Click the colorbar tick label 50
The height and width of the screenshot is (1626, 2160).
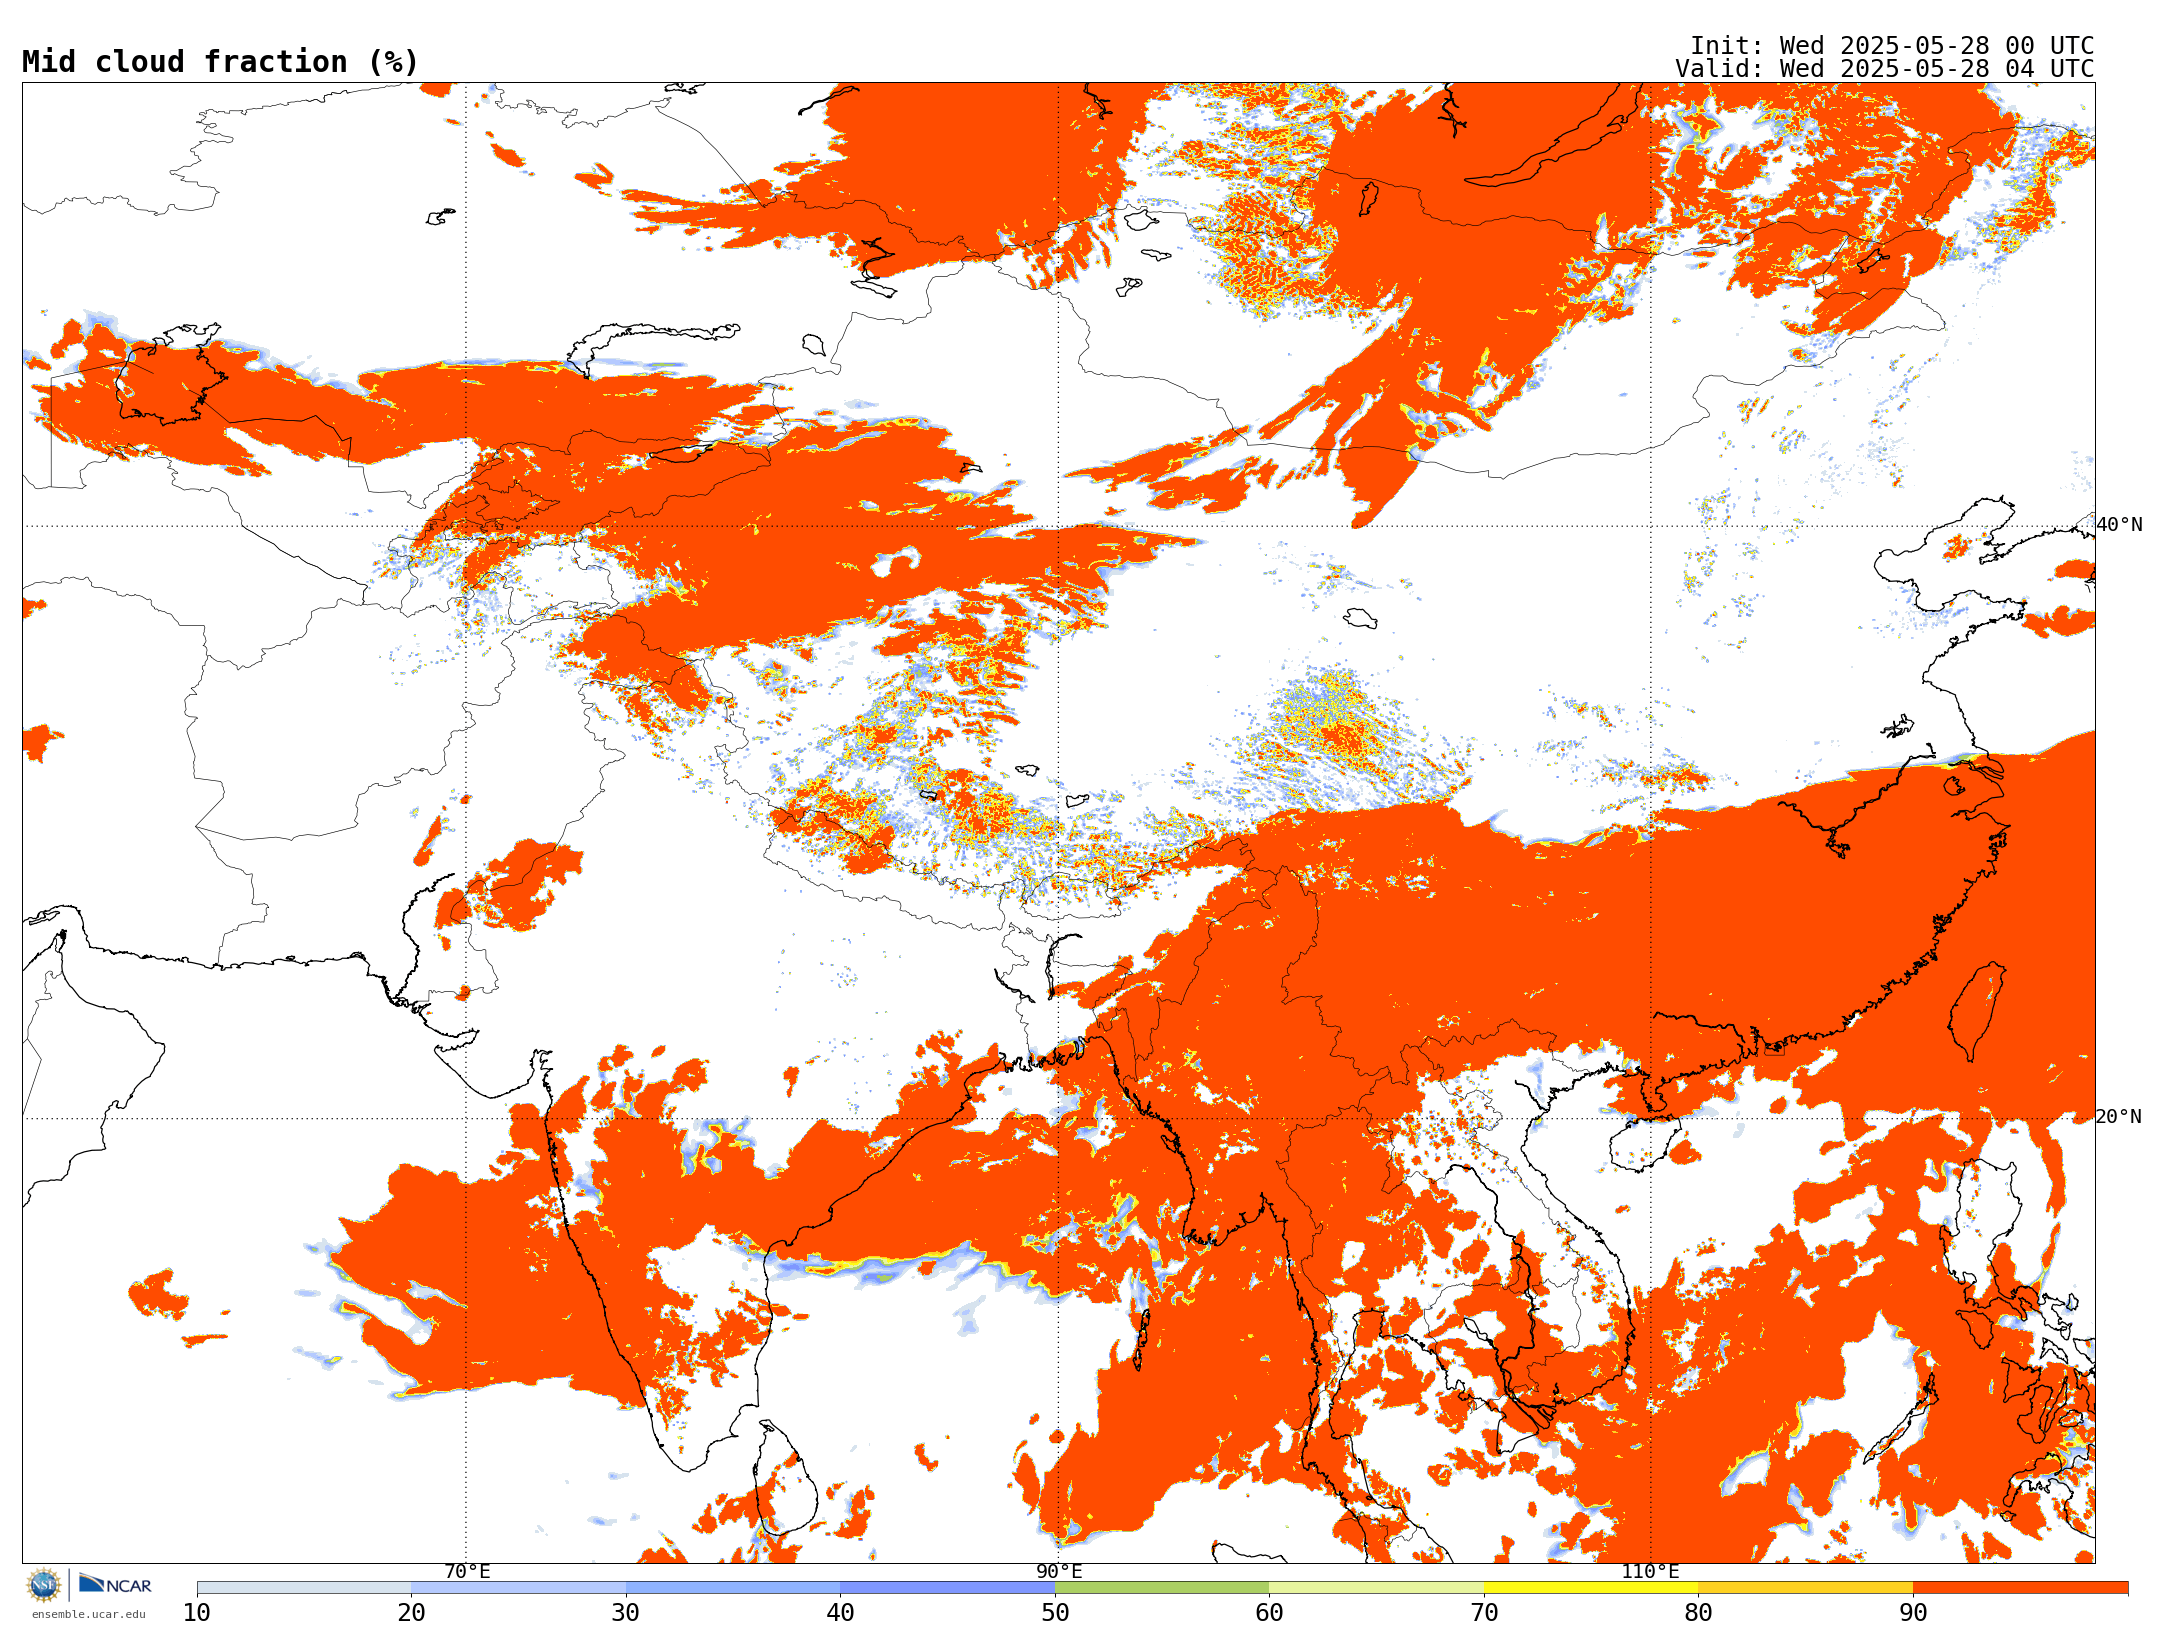pyautogui.click(x=1055, y=1613)
